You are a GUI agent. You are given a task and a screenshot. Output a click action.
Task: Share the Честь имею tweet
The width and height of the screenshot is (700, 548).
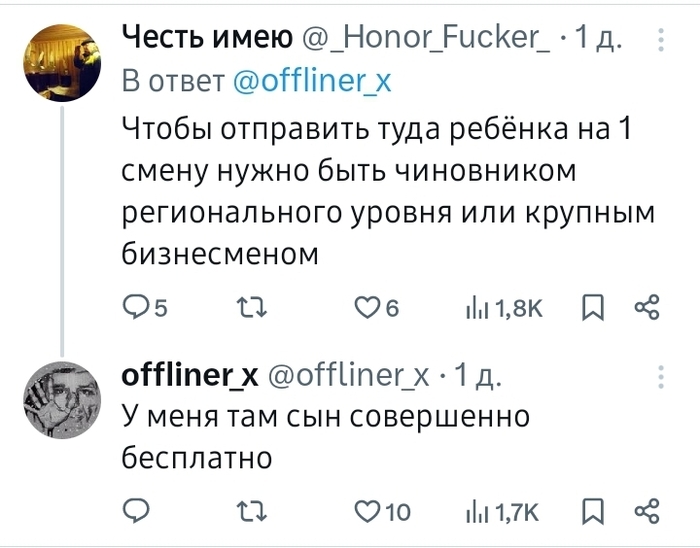coord(647,307)
